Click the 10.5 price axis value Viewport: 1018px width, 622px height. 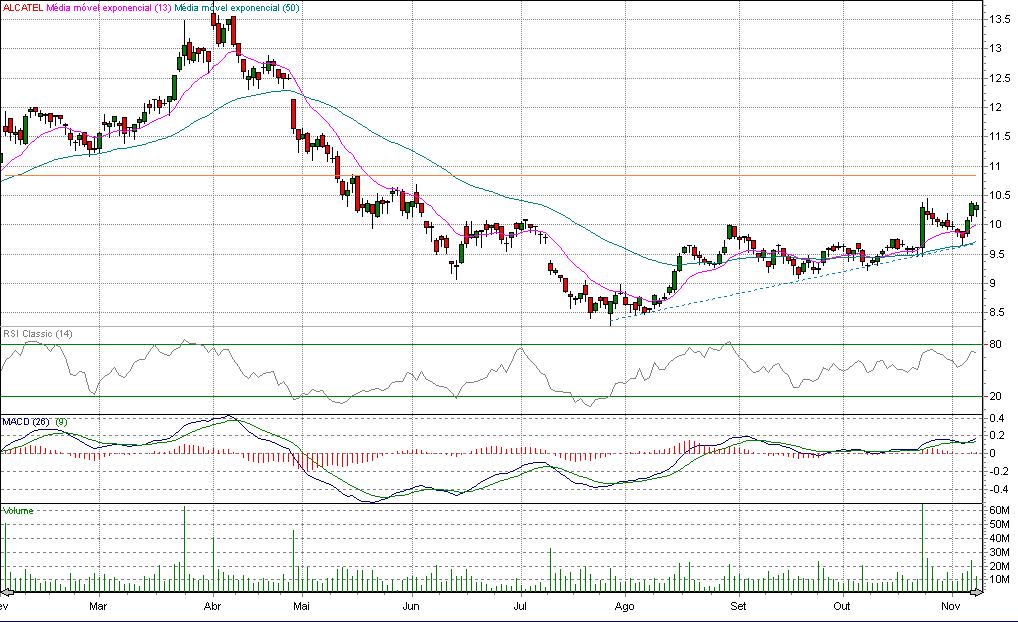click(1000, 195)
